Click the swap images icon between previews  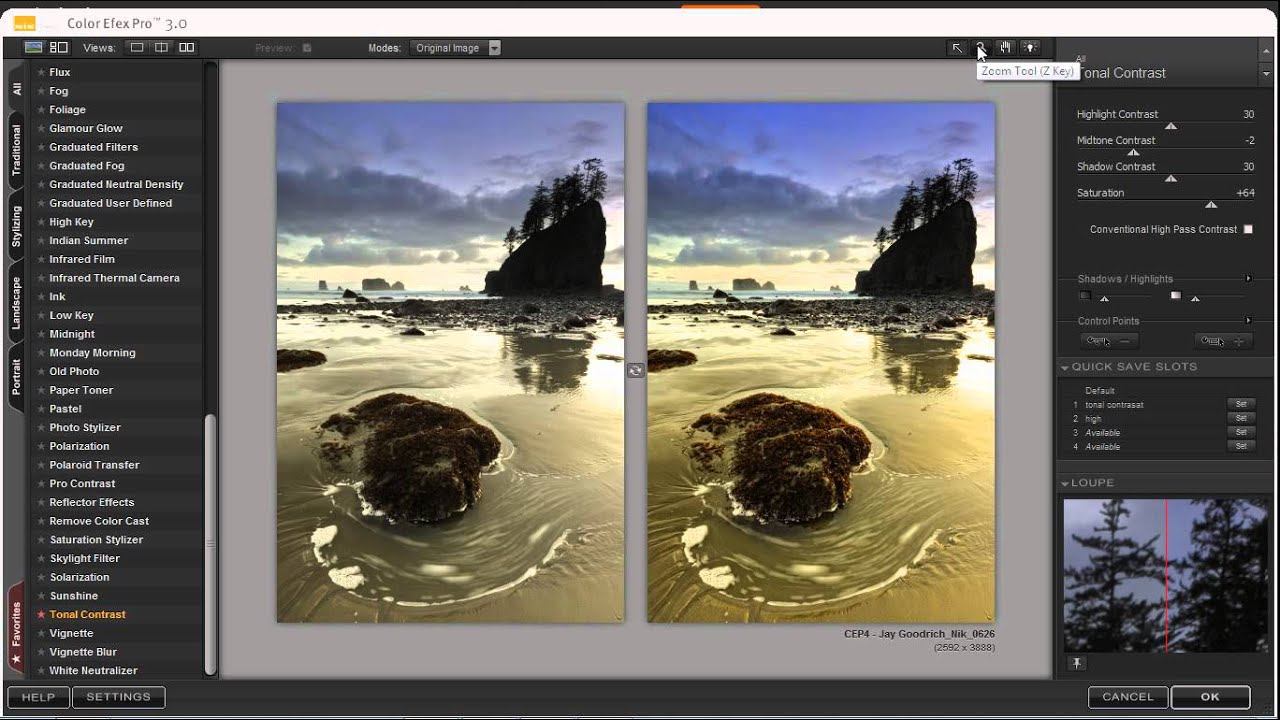(x=635, y=371)
